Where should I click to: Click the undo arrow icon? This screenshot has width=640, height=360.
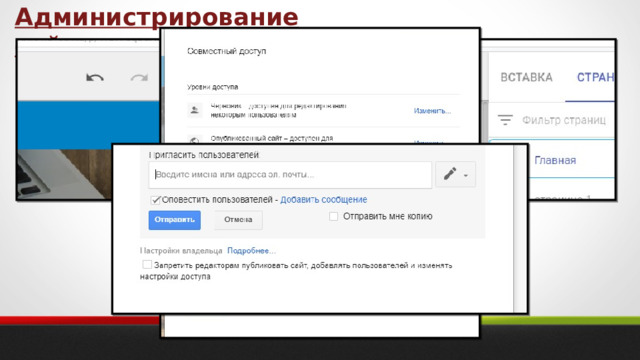(95, 77)
